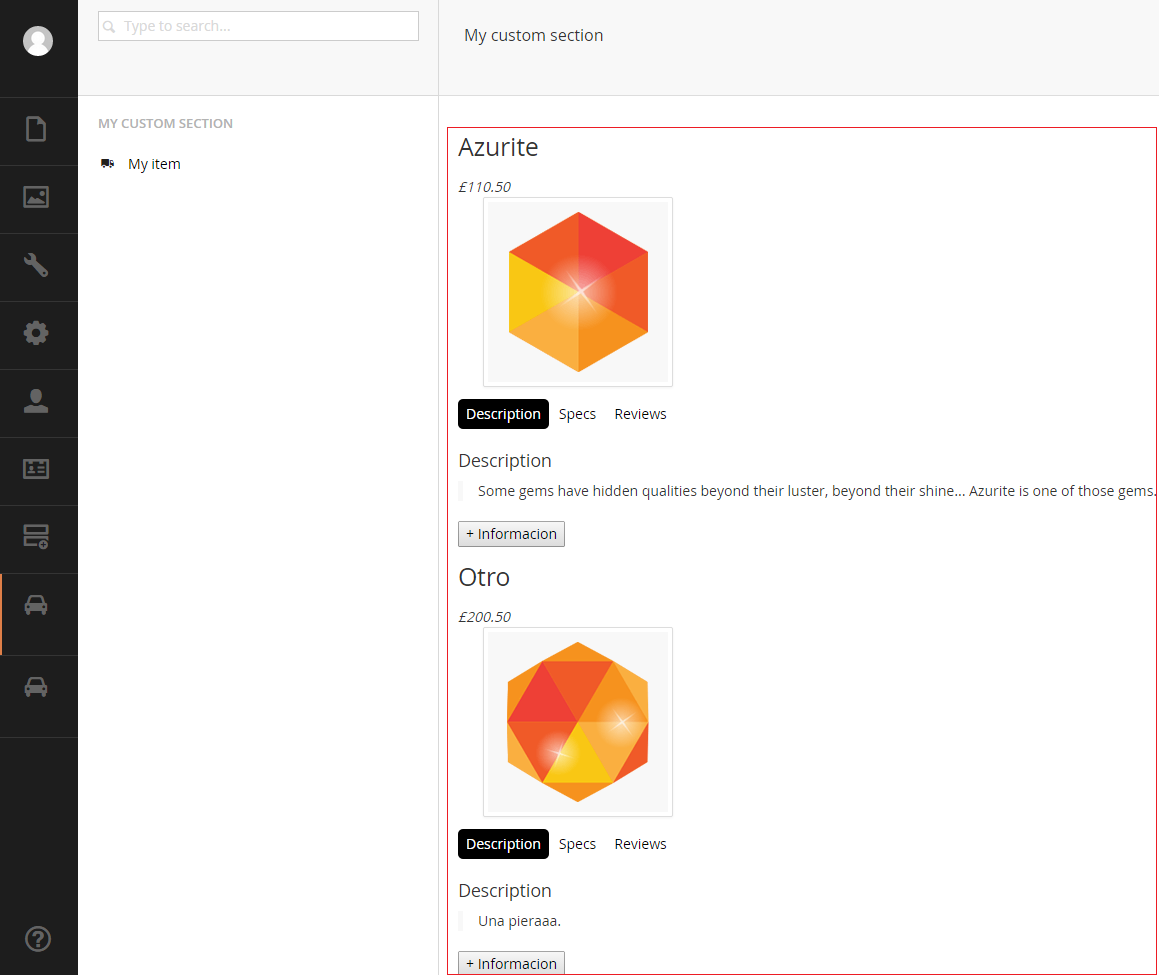
Task: Click the Otro product heading
Action: tap(484, 577)
